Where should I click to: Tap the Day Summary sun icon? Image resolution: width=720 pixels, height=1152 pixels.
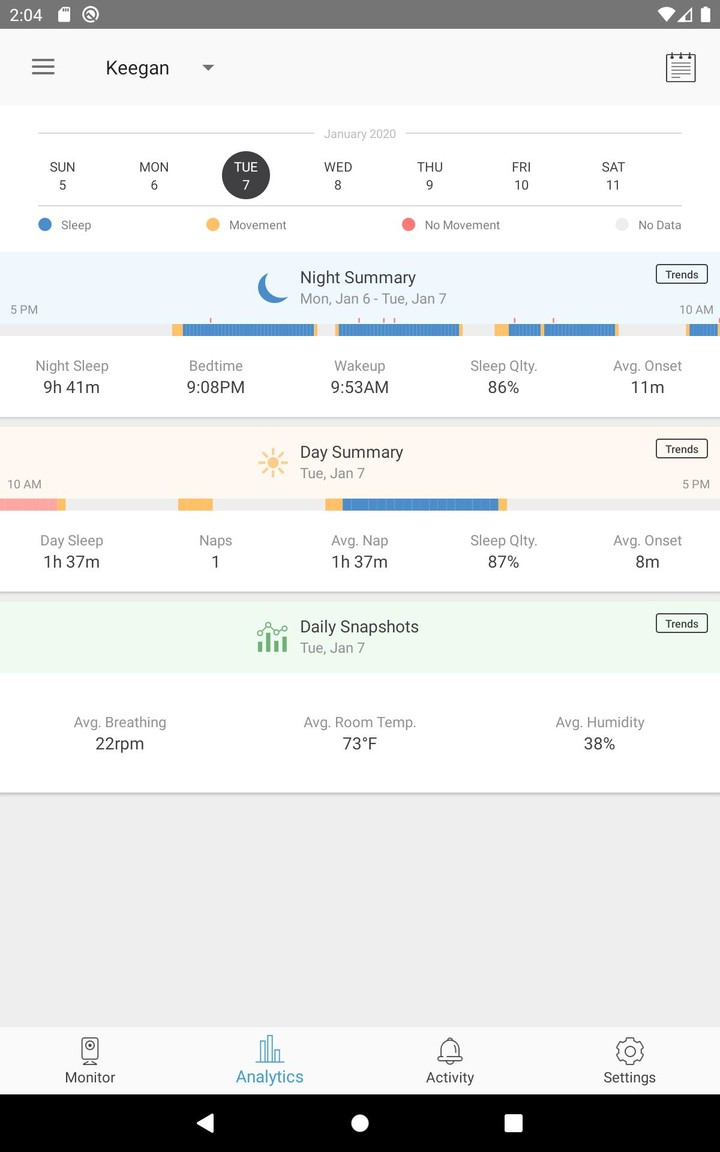[272, 462]
